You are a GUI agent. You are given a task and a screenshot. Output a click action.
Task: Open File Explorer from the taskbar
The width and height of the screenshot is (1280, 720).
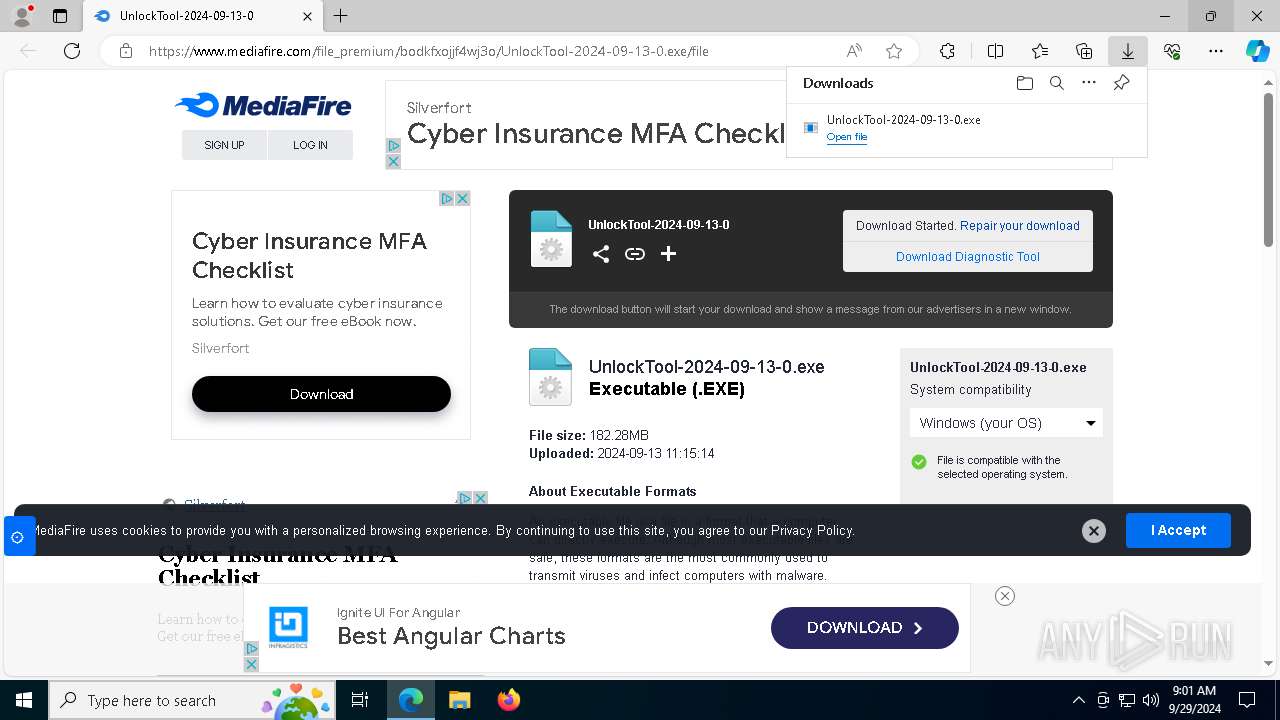(x=459, y=700)
